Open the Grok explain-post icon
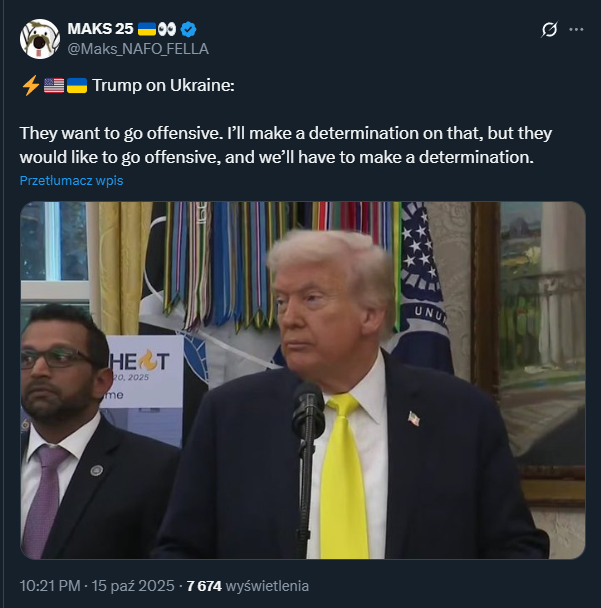Image resolution: width=601 pixels, height=608 pixels. click(x=549, y=29)
